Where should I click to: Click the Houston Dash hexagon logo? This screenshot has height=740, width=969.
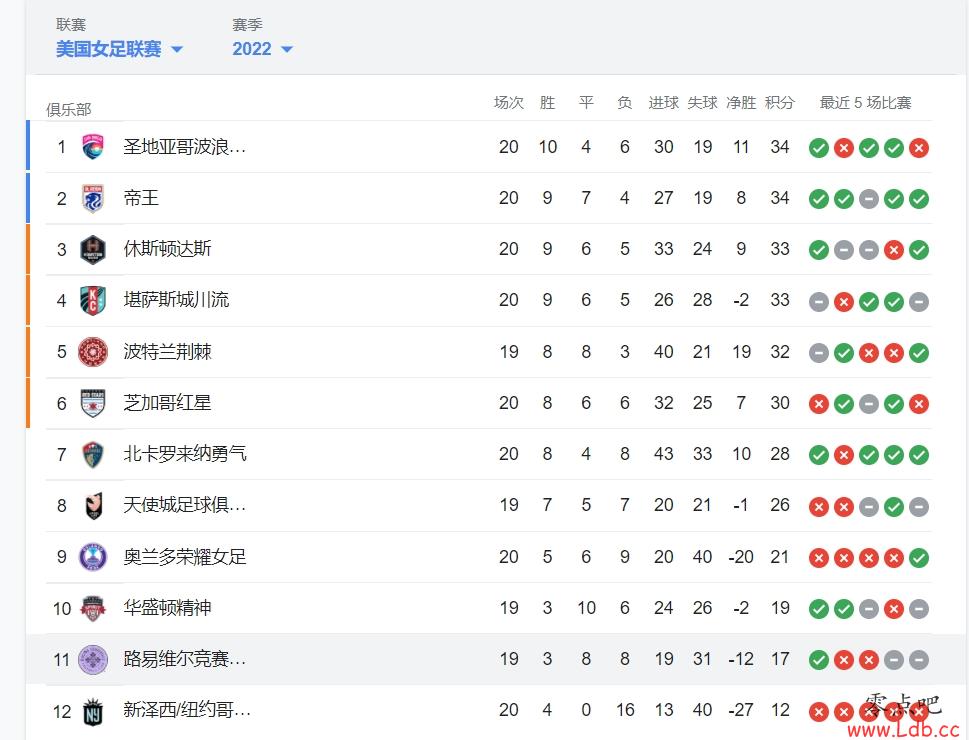(93, 250)
